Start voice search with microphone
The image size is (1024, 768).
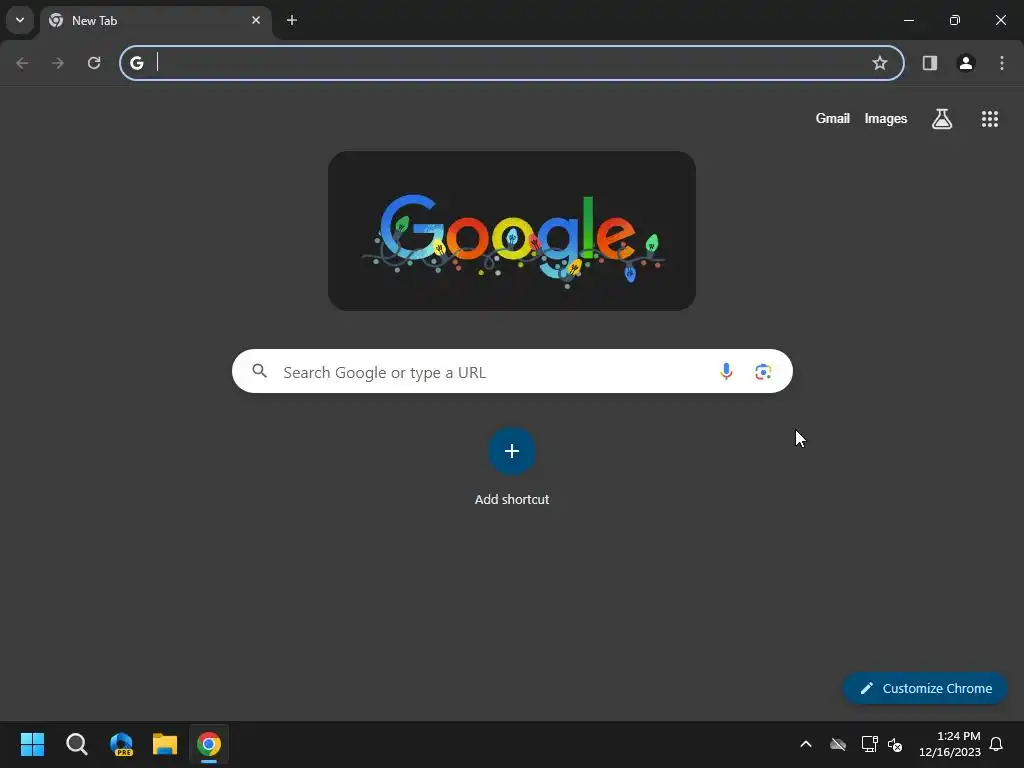(x=726, y=372)
